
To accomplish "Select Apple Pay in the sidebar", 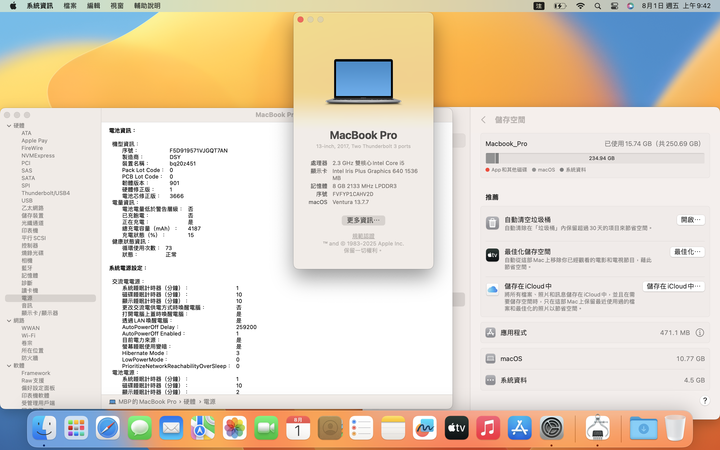I will pos(34,141).
